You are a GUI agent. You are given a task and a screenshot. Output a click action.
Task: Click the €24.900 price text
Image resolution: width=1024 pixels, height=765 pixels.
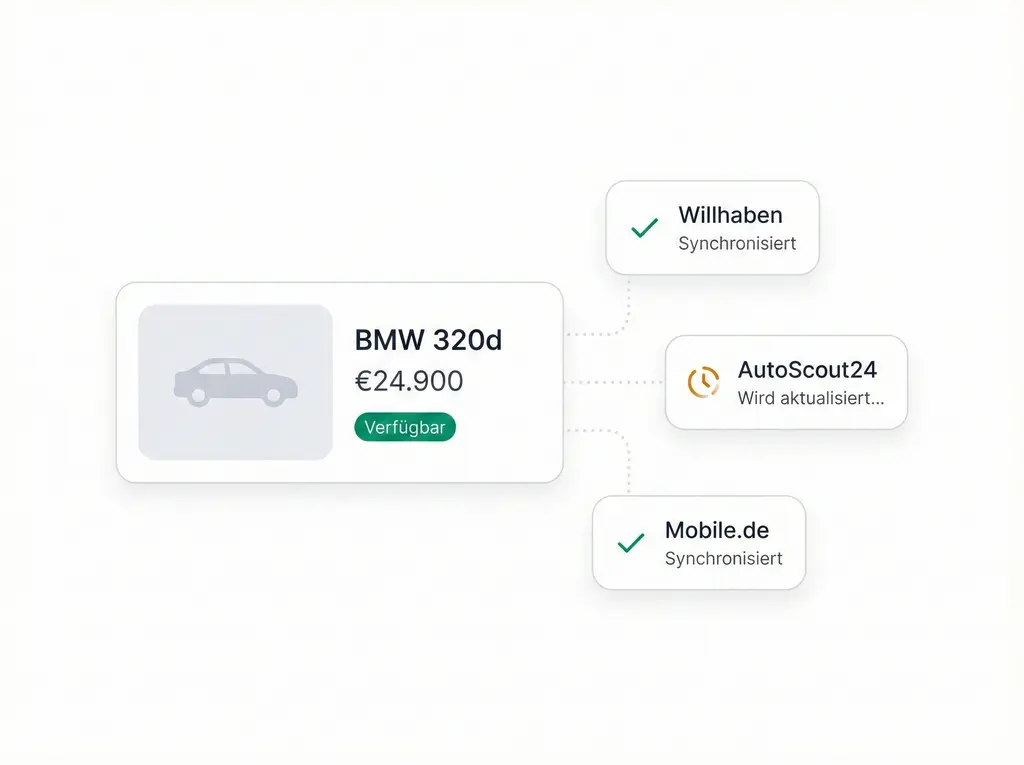(409, 381)
